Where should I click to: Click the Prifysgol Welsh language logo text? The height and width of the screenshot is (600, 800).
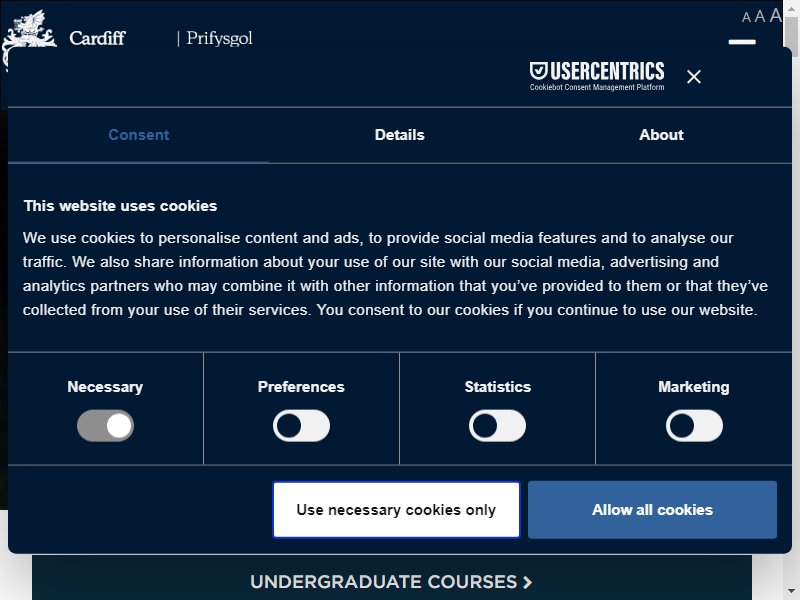219,38
